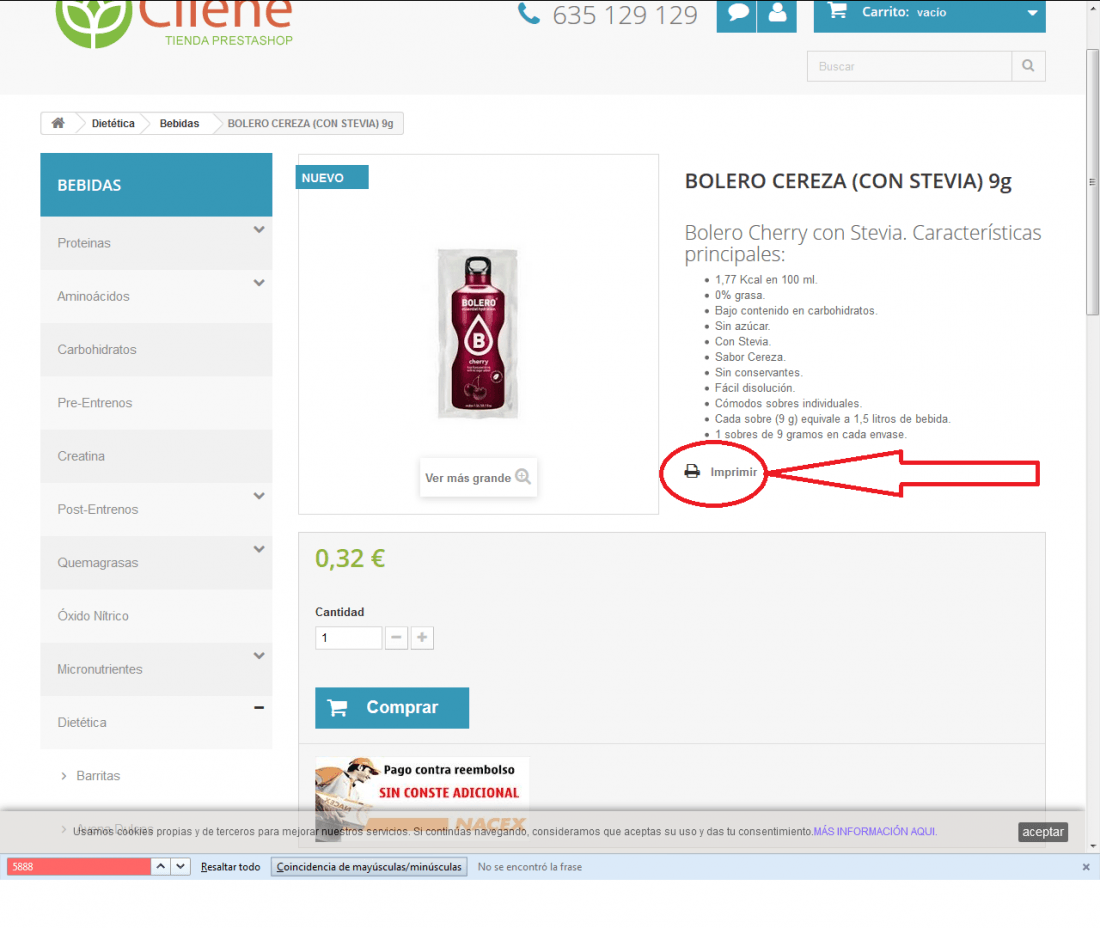Select Carbohidratos category
Image resolution: width=1100 pixels, height=928 pixels.
97,349
